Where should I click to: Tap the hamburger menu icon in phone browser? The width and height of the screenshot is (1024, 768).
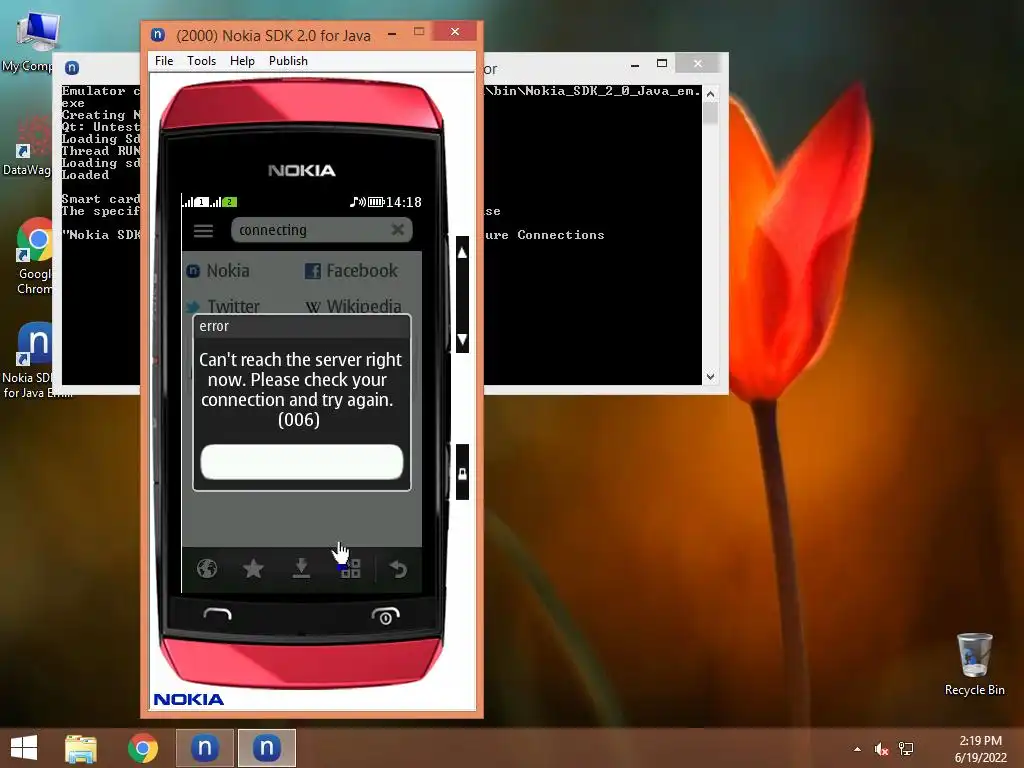tap(203, 231)
